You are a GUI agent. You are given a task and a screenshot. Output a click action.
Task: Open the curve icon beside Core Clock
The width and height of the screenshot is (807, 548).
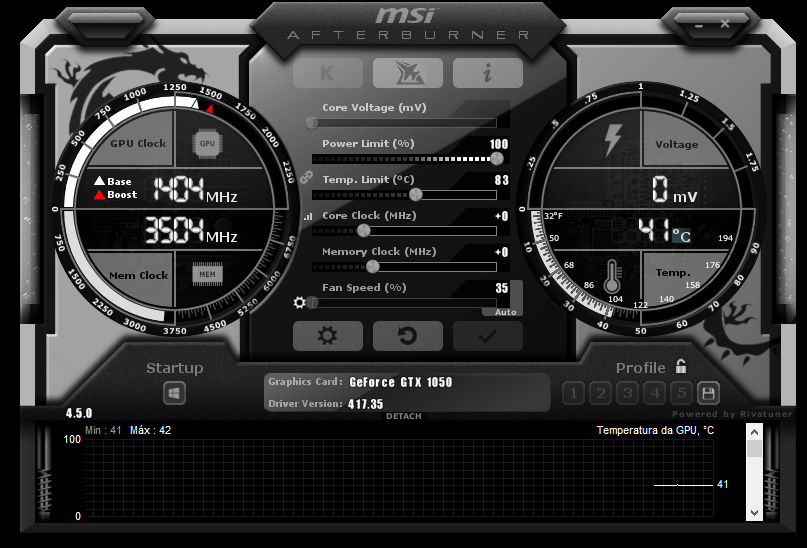click(308, 217)
